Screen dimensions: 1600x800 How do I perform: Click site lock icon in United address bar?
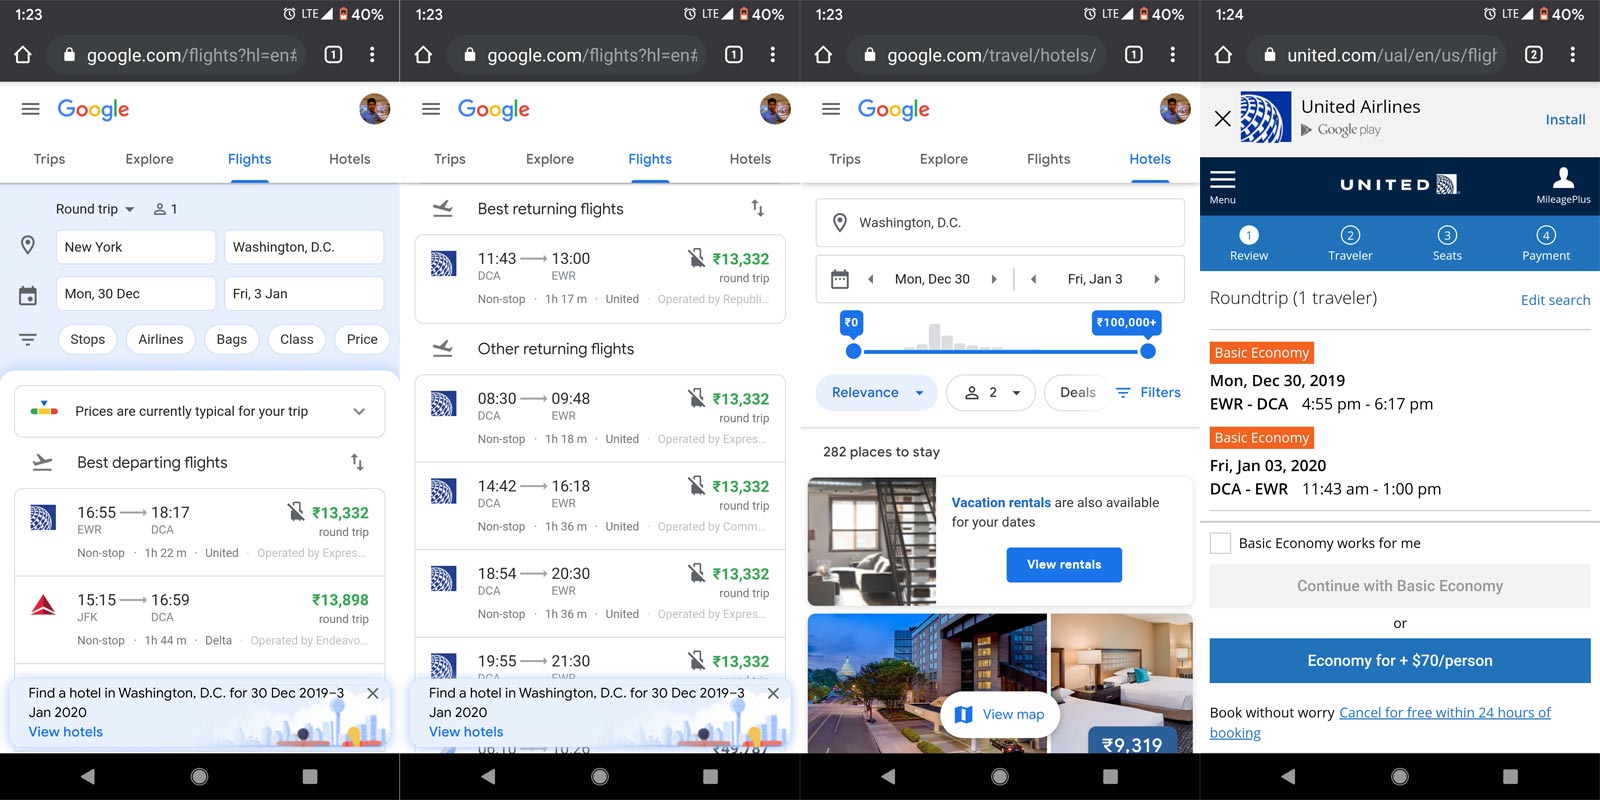tap(1269, 55)
